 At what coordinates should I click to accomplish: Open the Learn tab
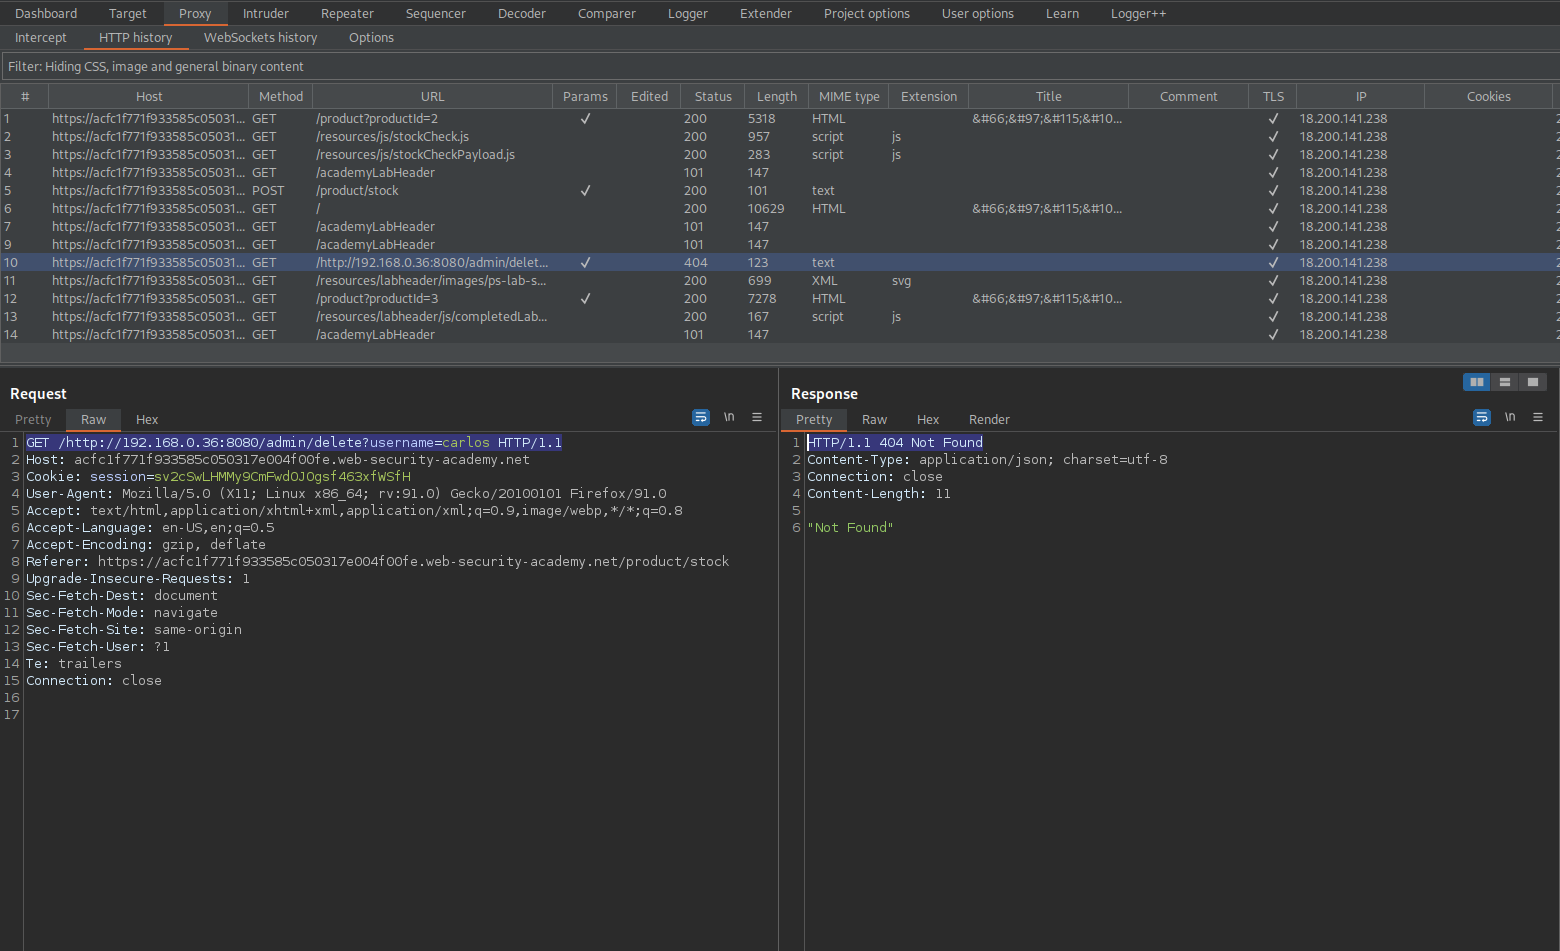click(1062, 13)
